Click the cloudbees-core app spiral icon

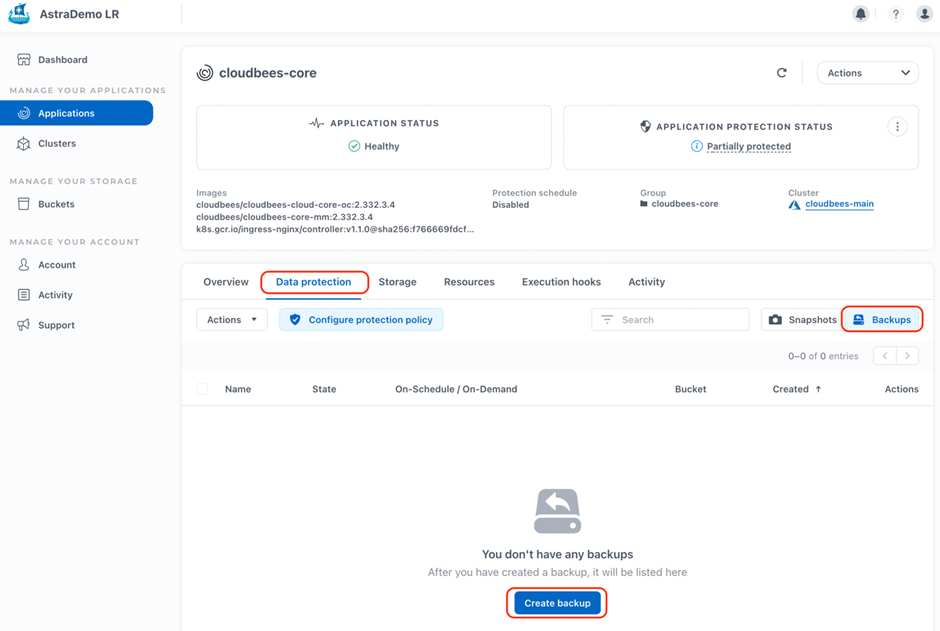pos(205,73)
